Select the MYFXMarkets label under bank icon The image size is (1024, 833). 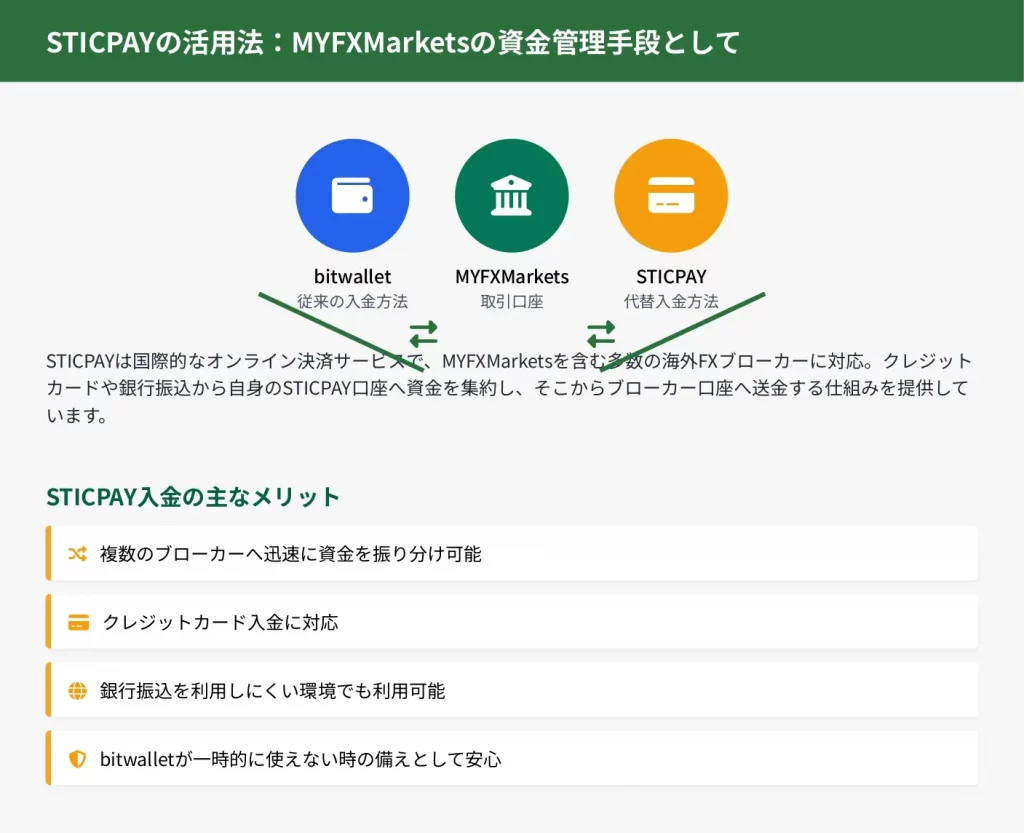coord(511,277)
